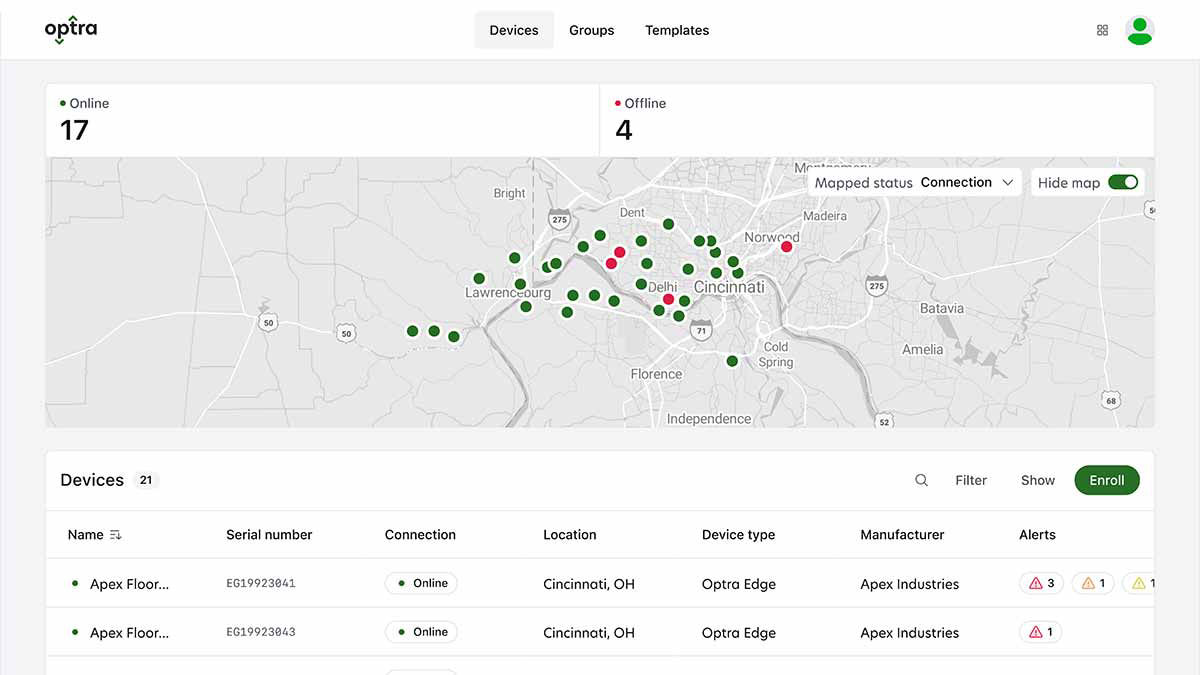Click the warning alert badge on Apex Floor row

[1092, 583]
